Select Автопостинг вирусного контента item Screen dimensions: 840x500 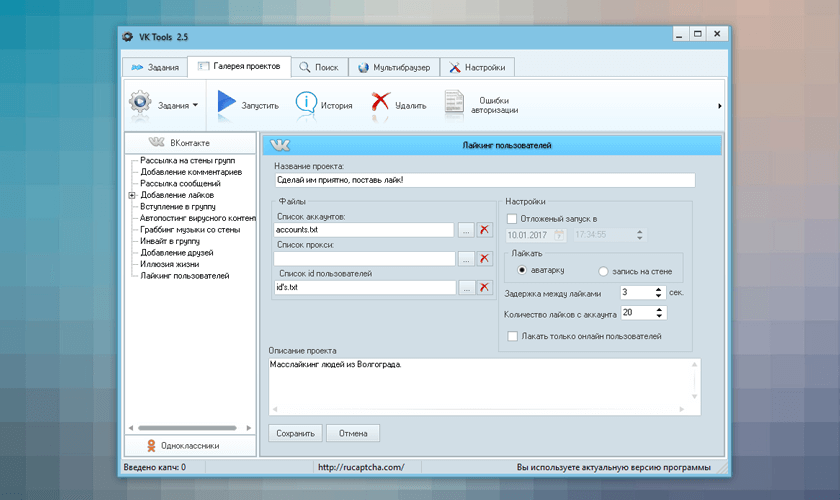(198, 218)
